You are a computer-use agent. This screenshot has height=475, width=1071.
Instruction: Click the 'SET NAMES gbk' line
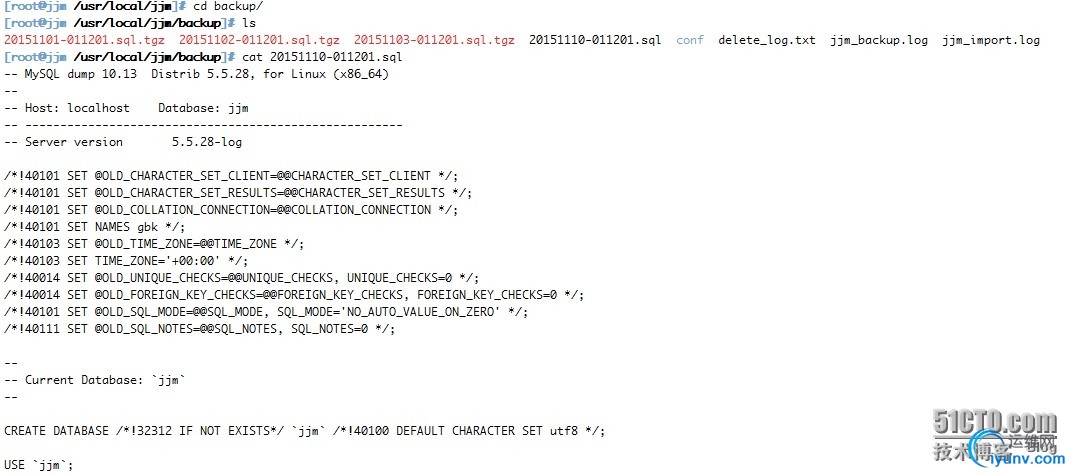click(x=95, y=227)
